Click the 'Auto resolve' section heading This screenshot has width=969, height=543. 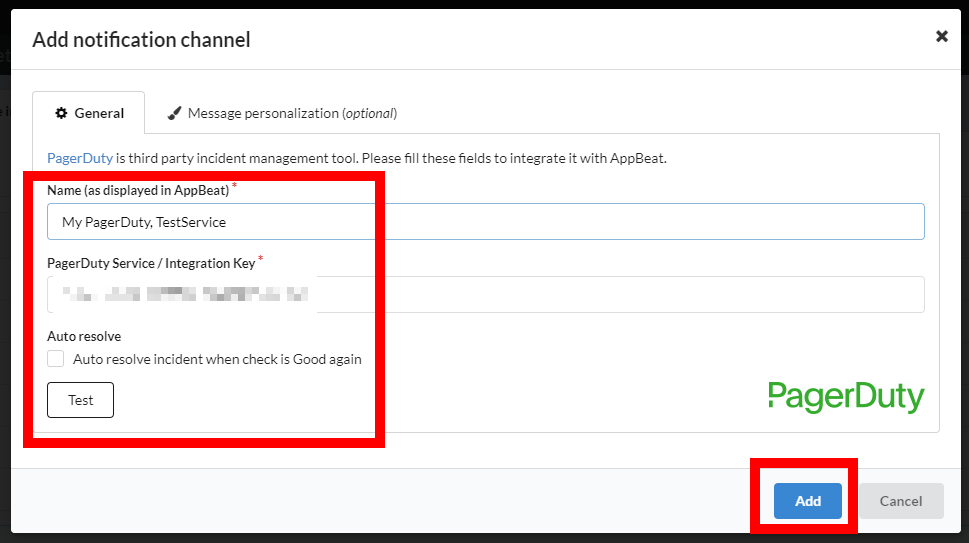point(84,336)
